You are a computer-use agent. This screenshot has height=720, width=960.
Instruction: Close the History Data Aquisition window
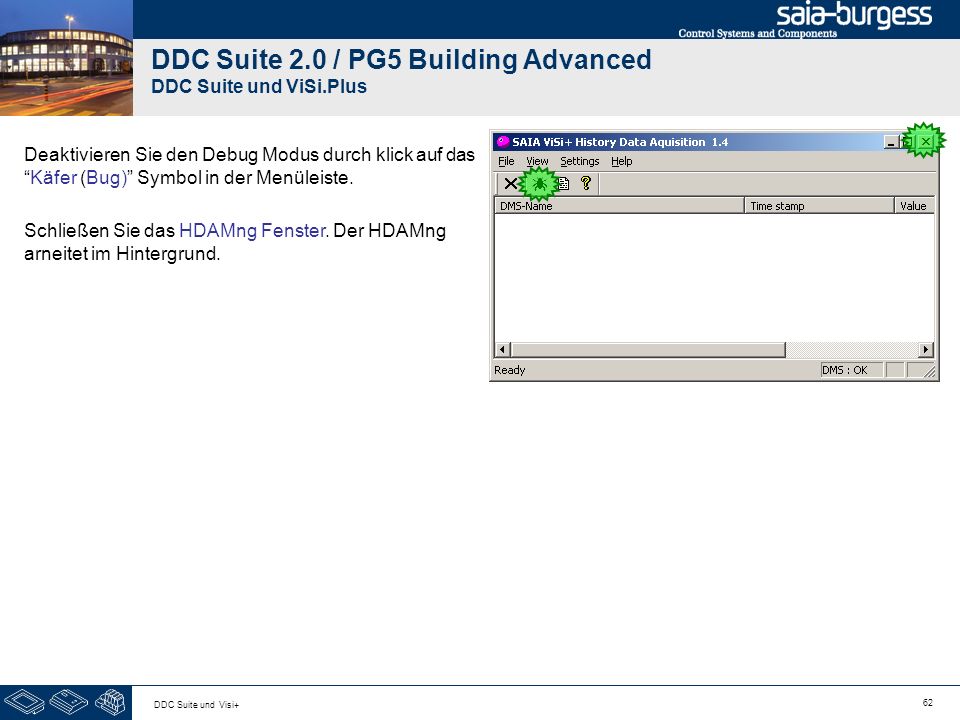click(x=925, y=141)
